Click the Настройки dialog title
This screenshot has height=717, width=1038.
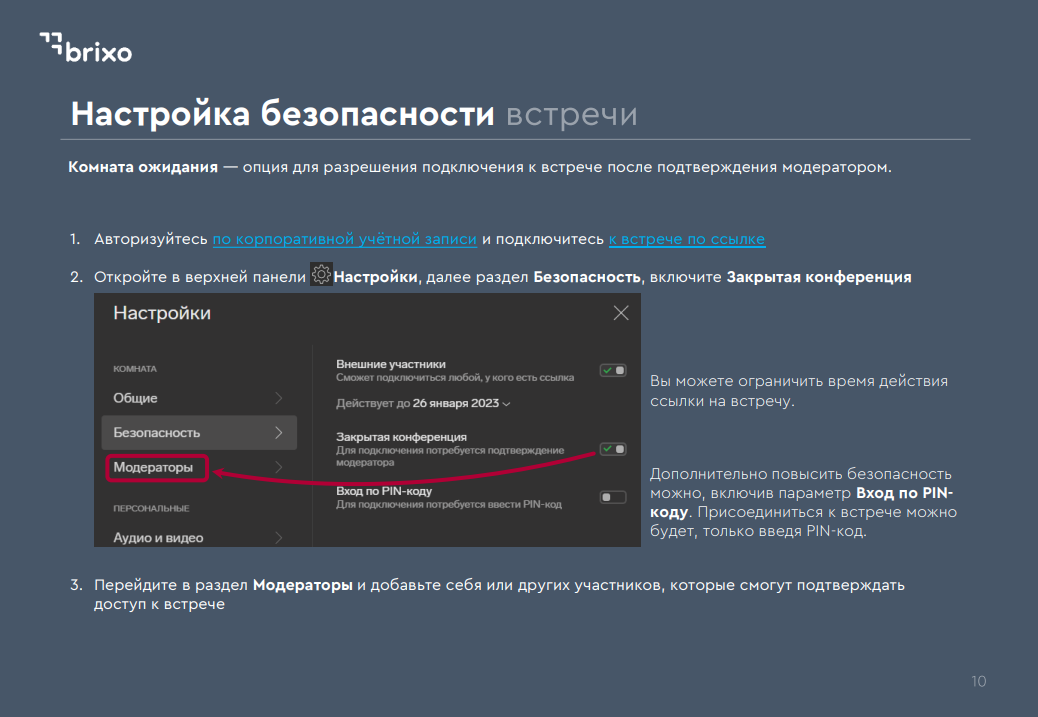point(162,313)
